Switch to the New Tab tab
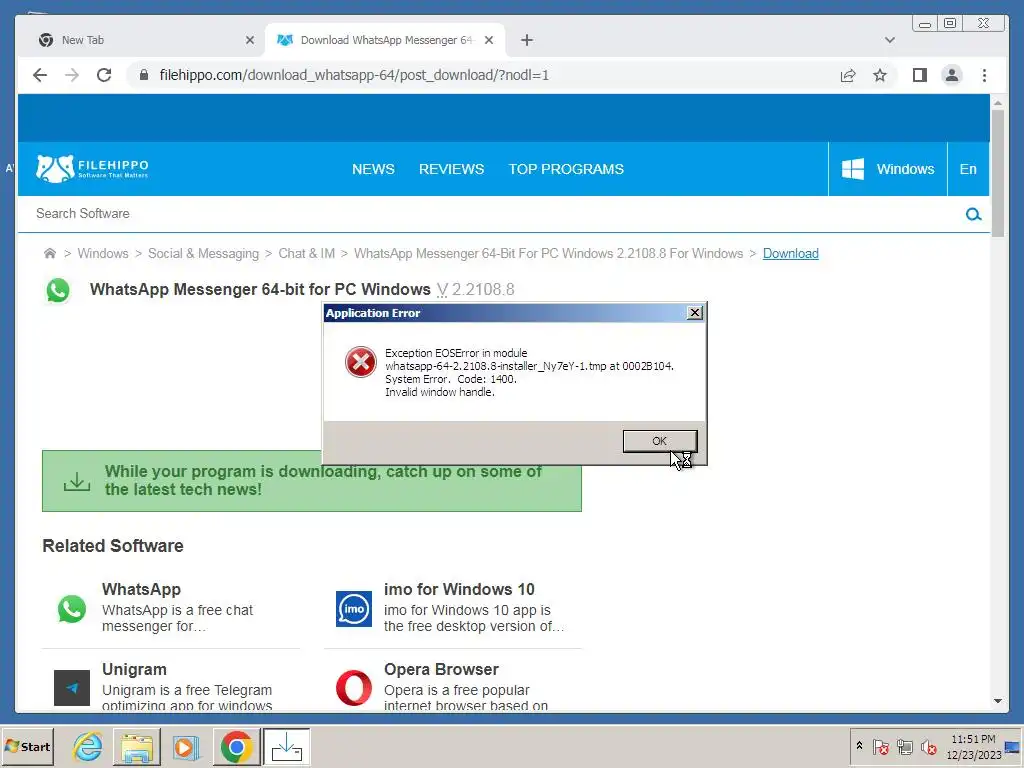This screenshot has height=768, width=1024. tap(142, 40)
